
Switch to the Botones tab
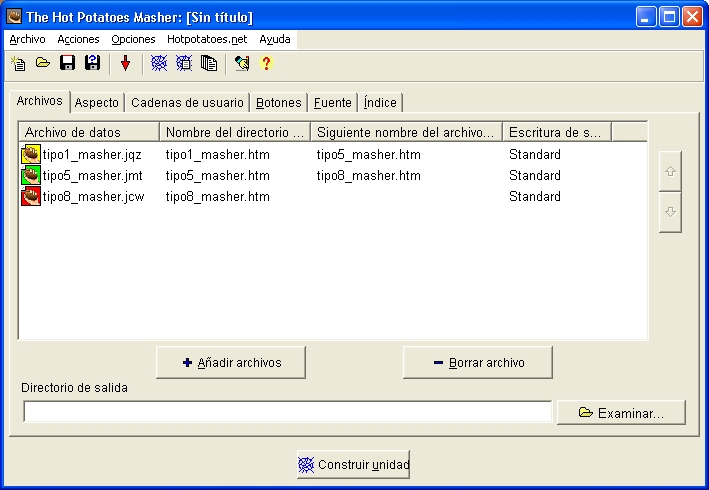(278, 102)
